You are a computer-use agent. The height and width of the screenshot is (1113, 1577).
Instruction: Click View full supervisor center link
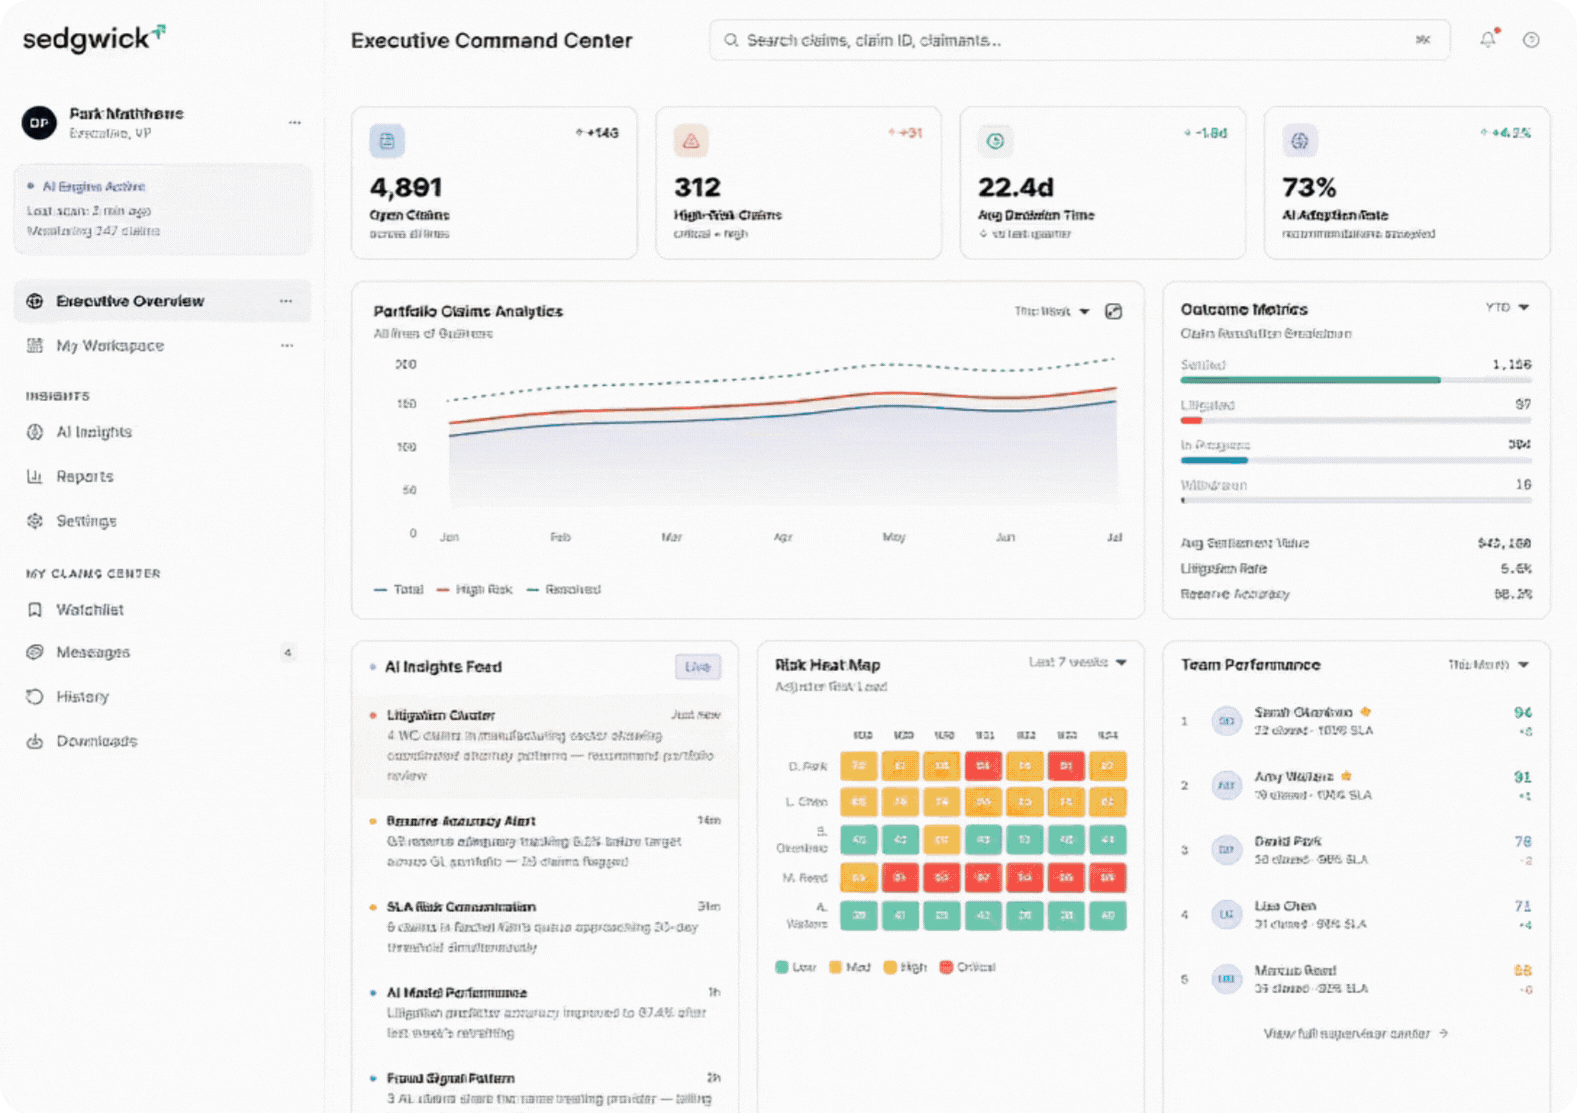[1356, 1034]
